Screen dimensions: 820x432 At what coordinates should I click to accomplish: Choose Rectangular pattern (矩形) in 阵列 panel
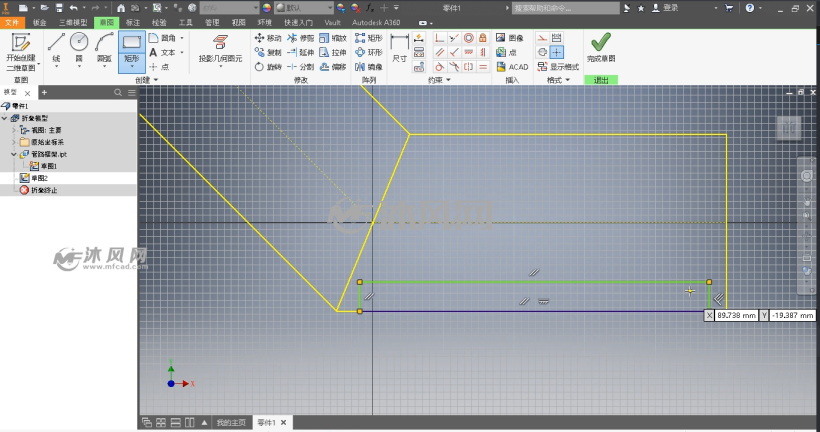(369, 38)
